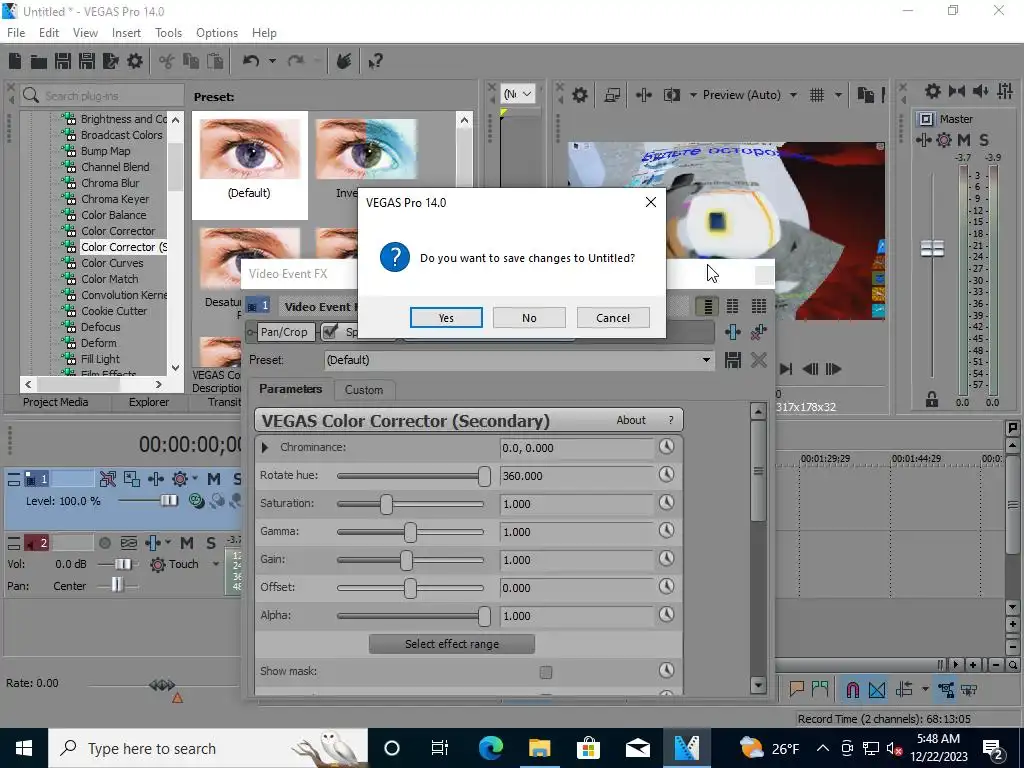Enable the Show mask checkbox
Image resolution: width=1024 pixels, height=768 pixels.
pyautogui.click(x=546, y=672)
